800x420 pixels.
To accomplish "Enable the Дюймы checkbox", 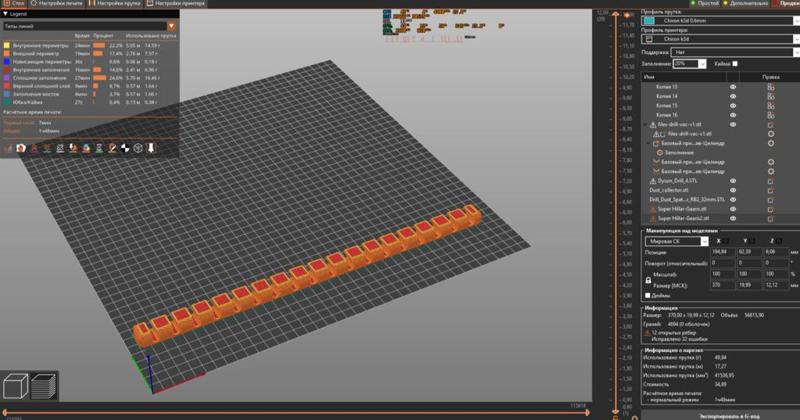I will coord(647,295).
